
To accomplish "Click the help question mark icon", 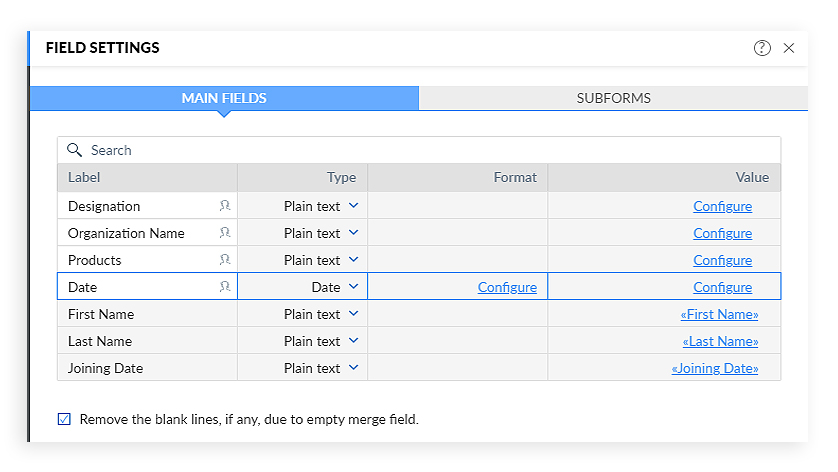I will pos(762,48).
